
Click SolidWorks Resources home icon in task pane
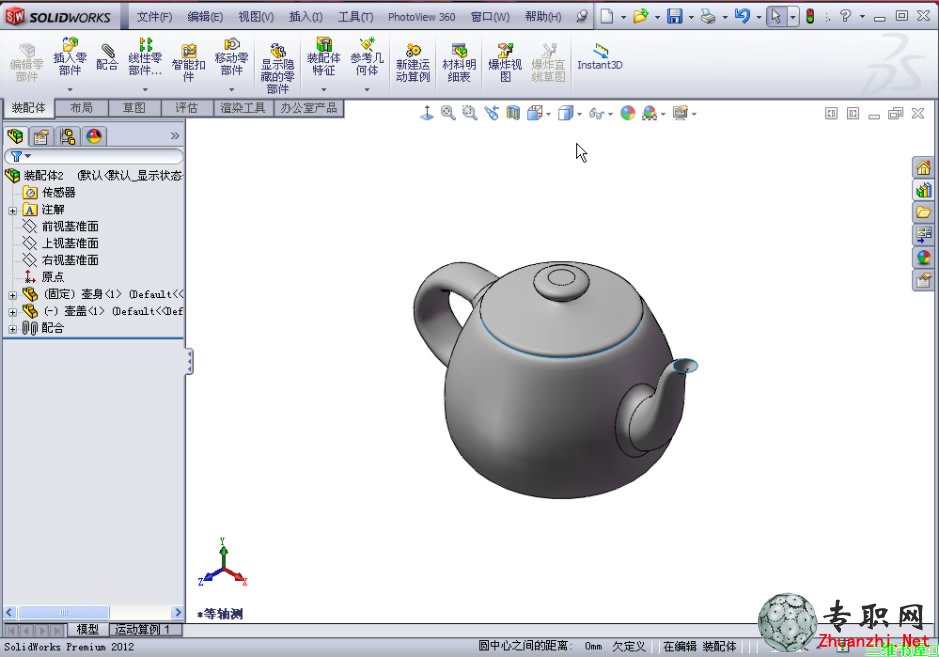[x=923, y=168]
